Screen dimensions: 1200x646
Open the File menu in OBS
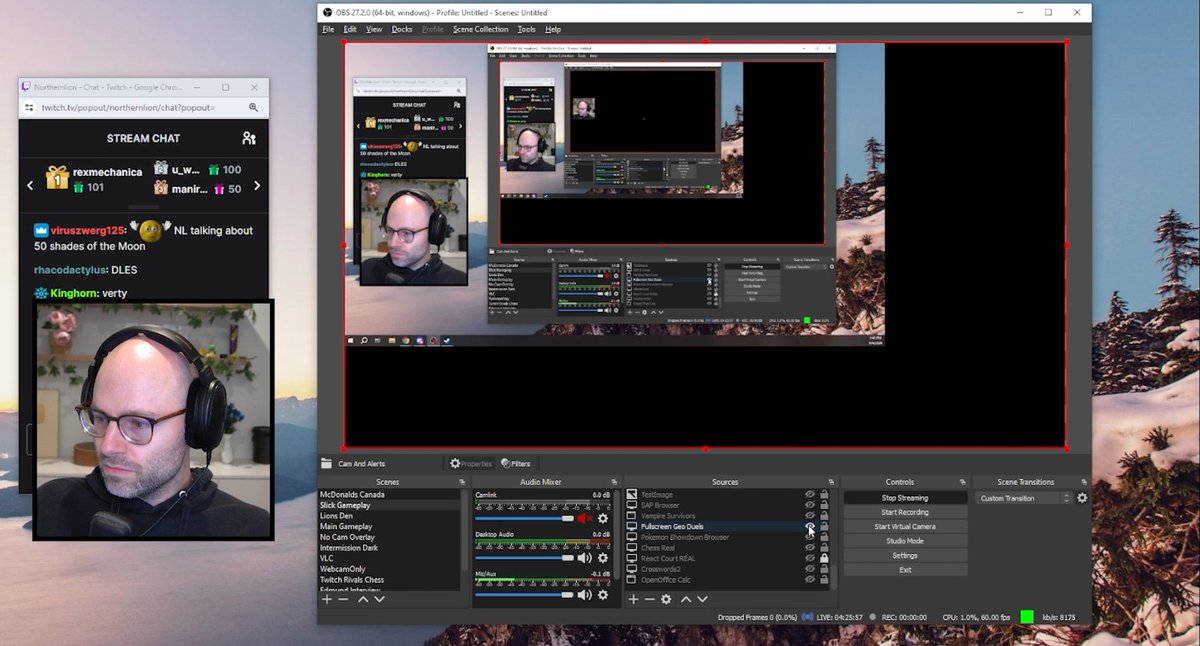[x=328, y=29]
